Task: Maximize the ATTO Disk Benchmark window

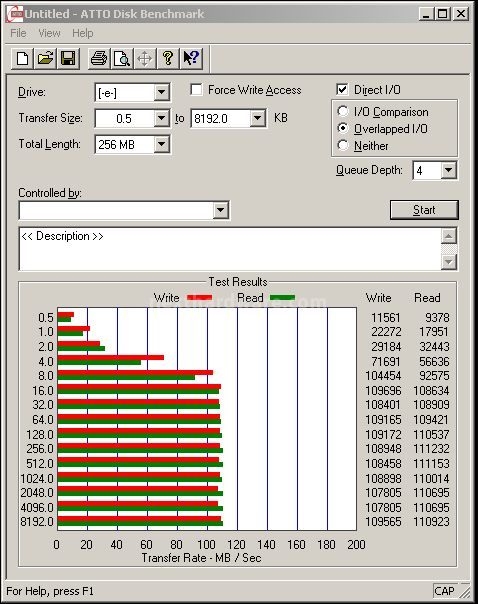Action: 442,14
